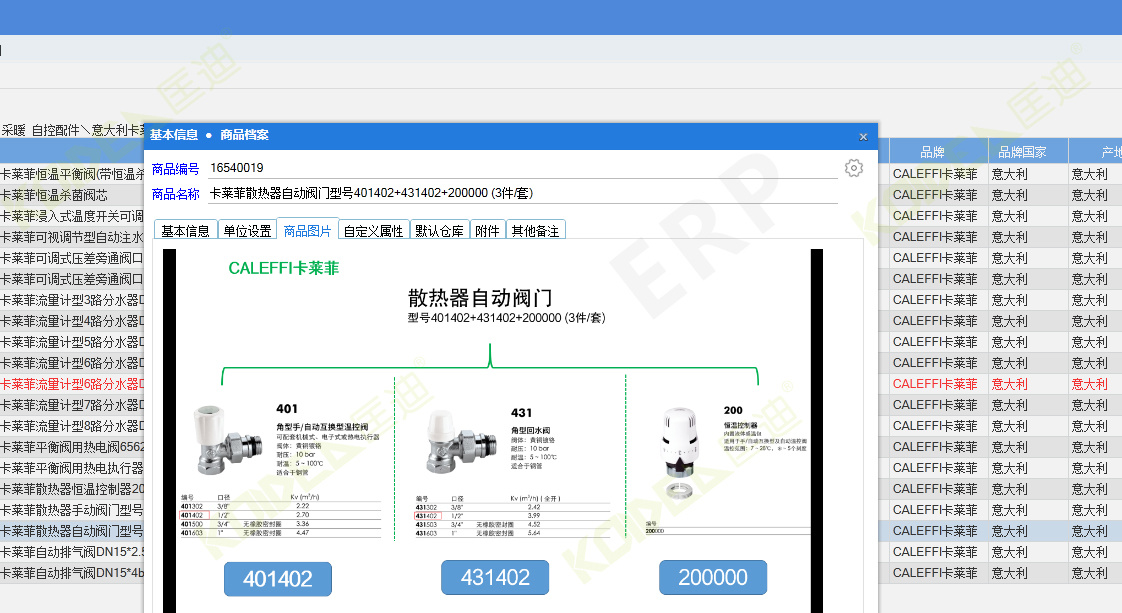Viewport: 1122px width, 613px height.
Task: Go to the 自定义属性 tab
Action: tap(374, 230)
